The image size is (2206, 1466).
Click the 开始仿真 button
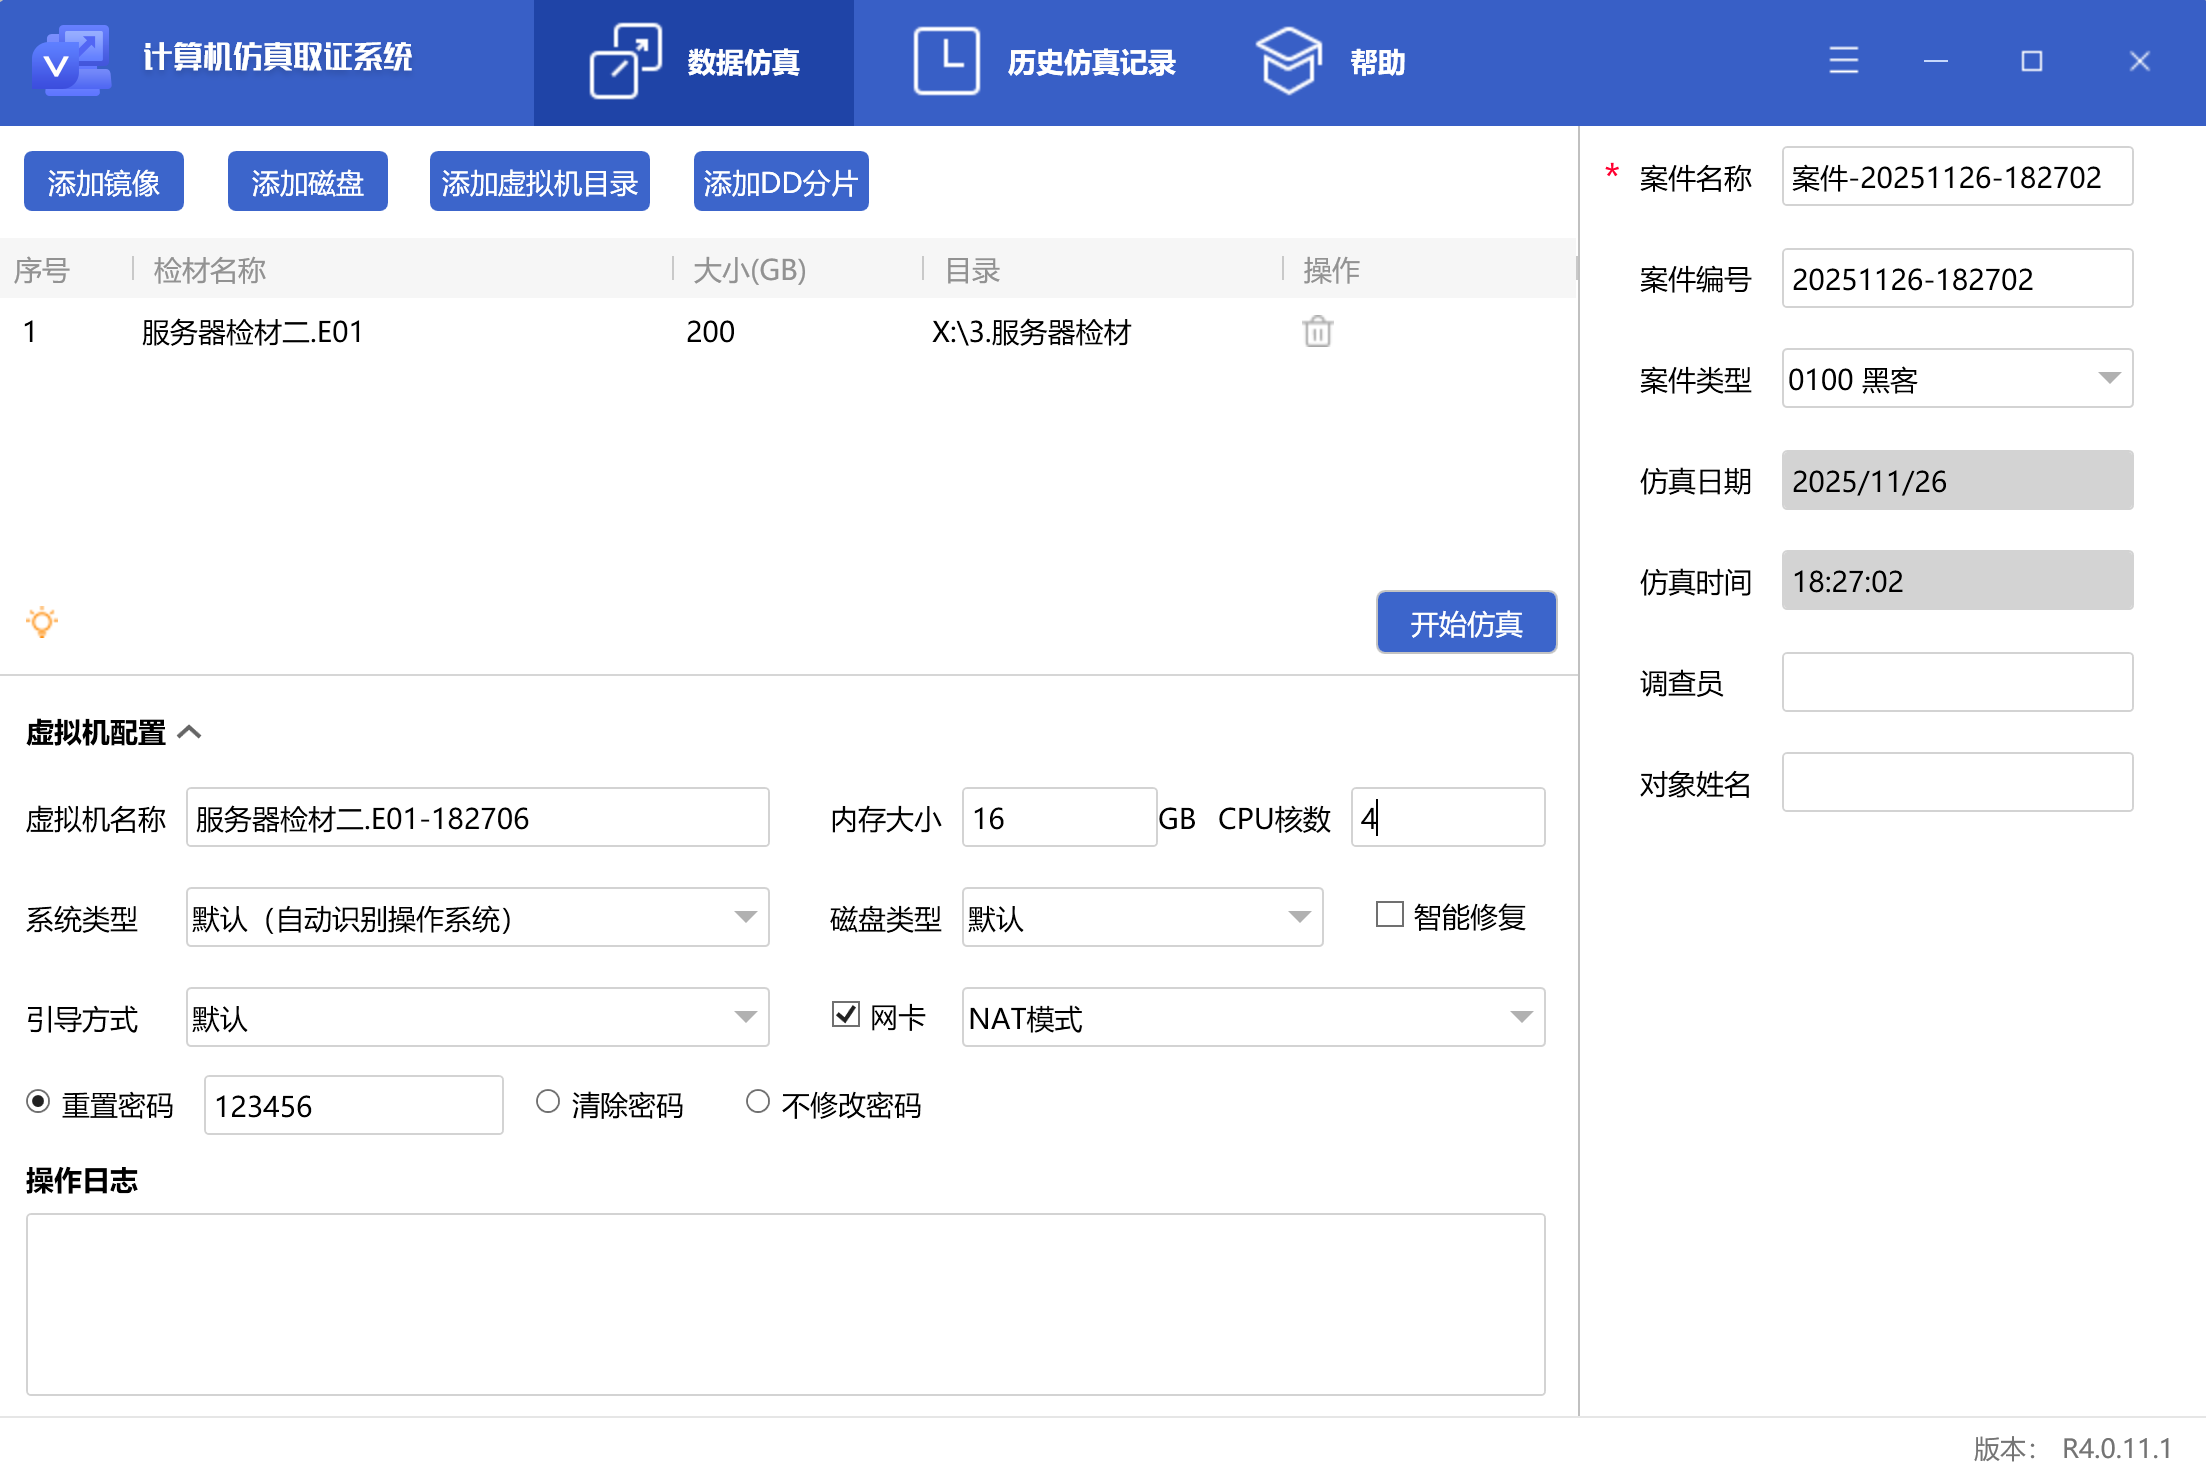1466,622
